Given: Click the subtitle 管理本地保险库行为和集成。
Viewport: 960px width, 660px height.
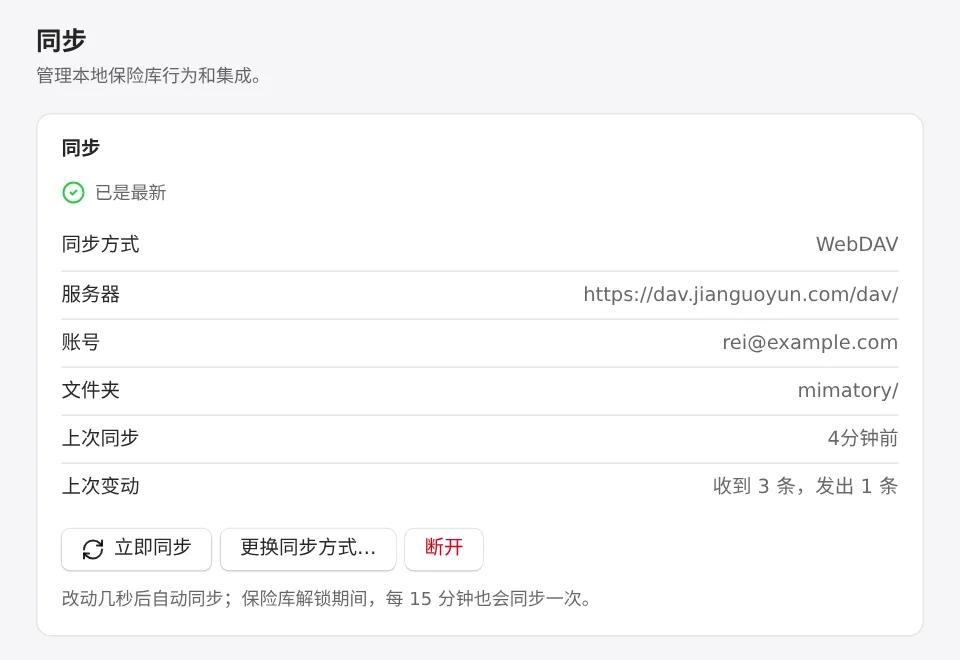Looking at the screenshot, I should [149, 76].
